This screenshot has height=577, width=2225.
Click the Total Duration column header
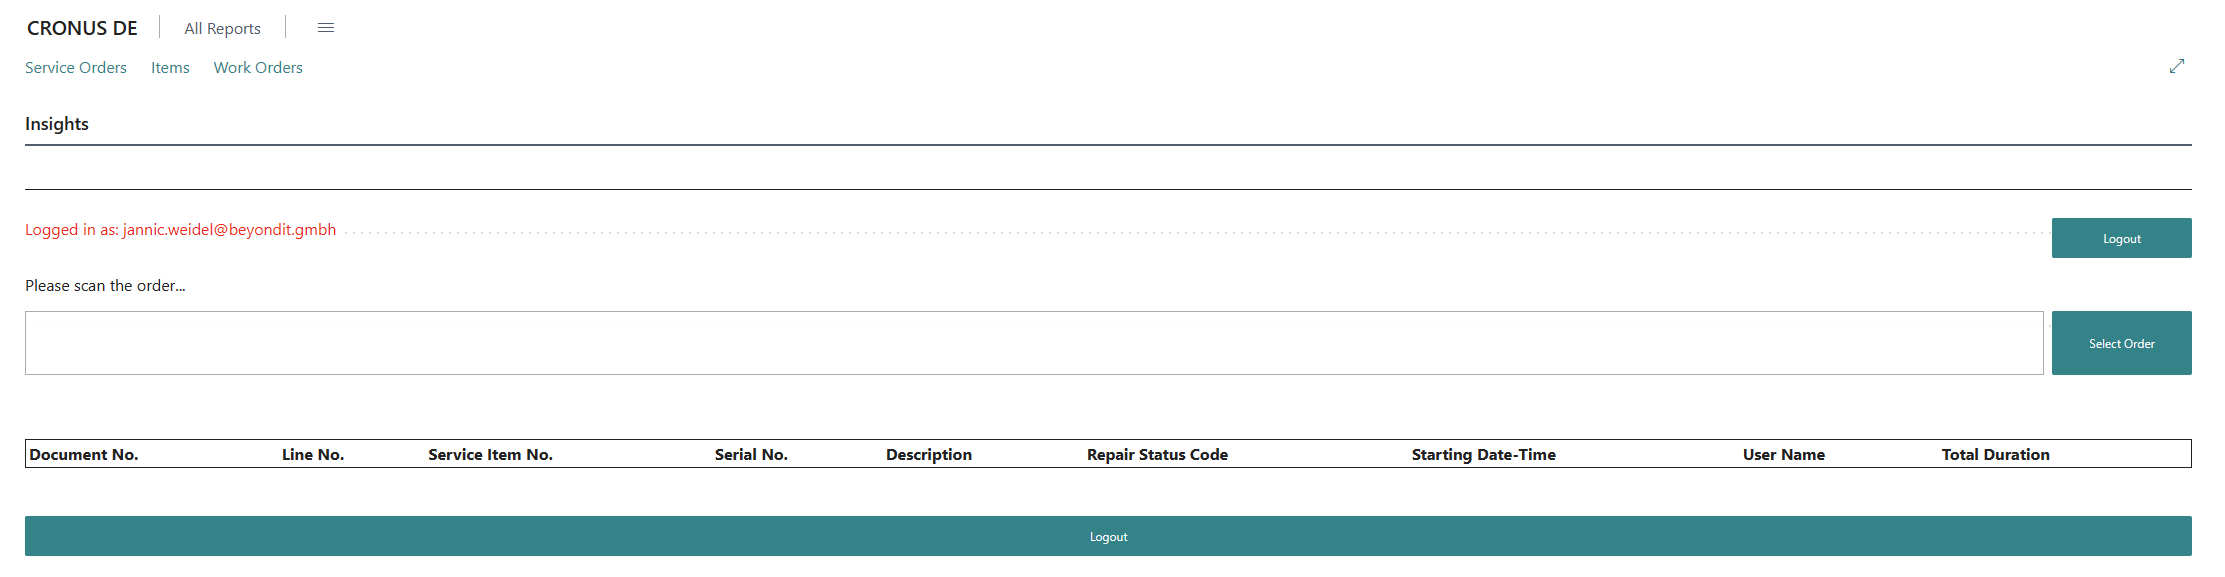coord(1995,454)
